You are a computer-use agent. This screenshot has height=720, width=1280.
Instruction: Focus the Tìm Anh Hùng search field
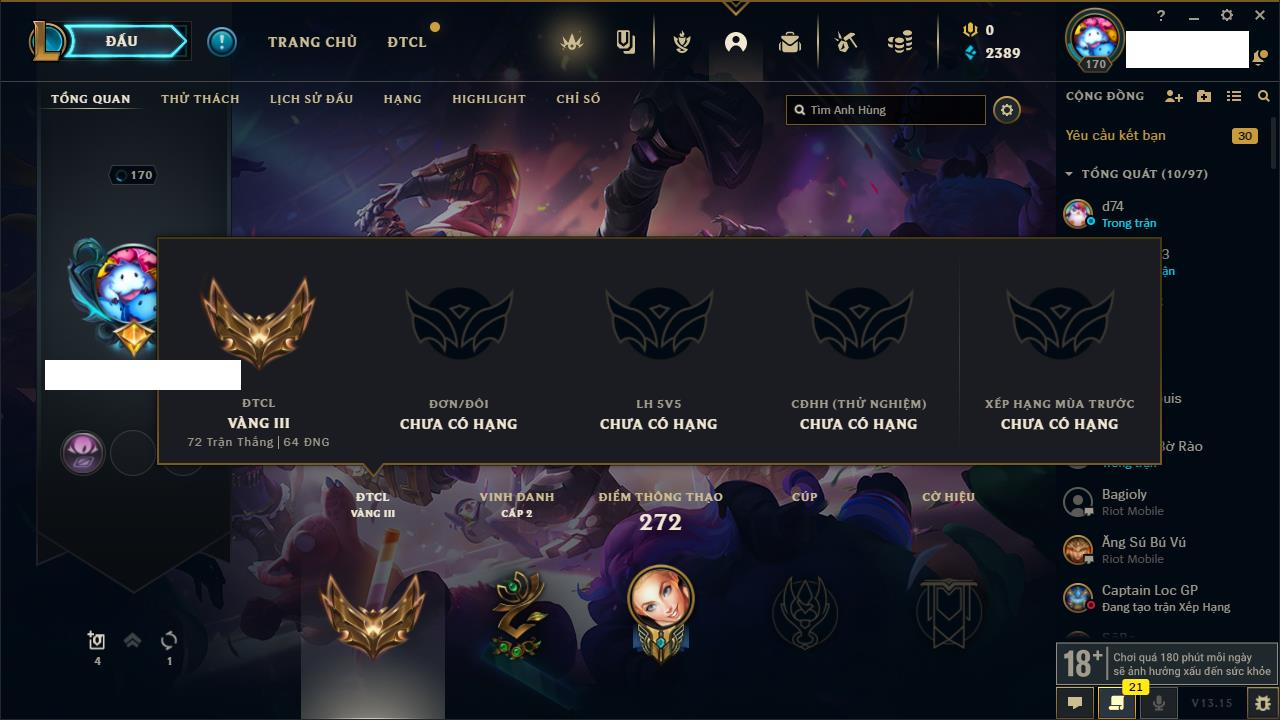tap(886, 110)
